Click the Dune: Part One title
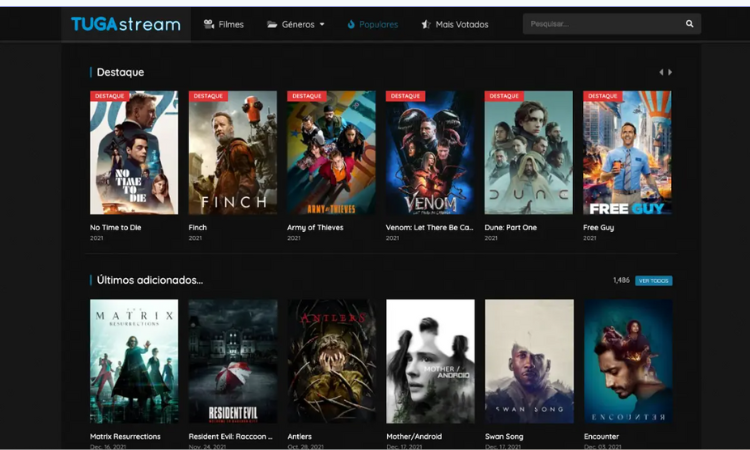Viewport: 750px width, 450px height. (x=510, y=228)
